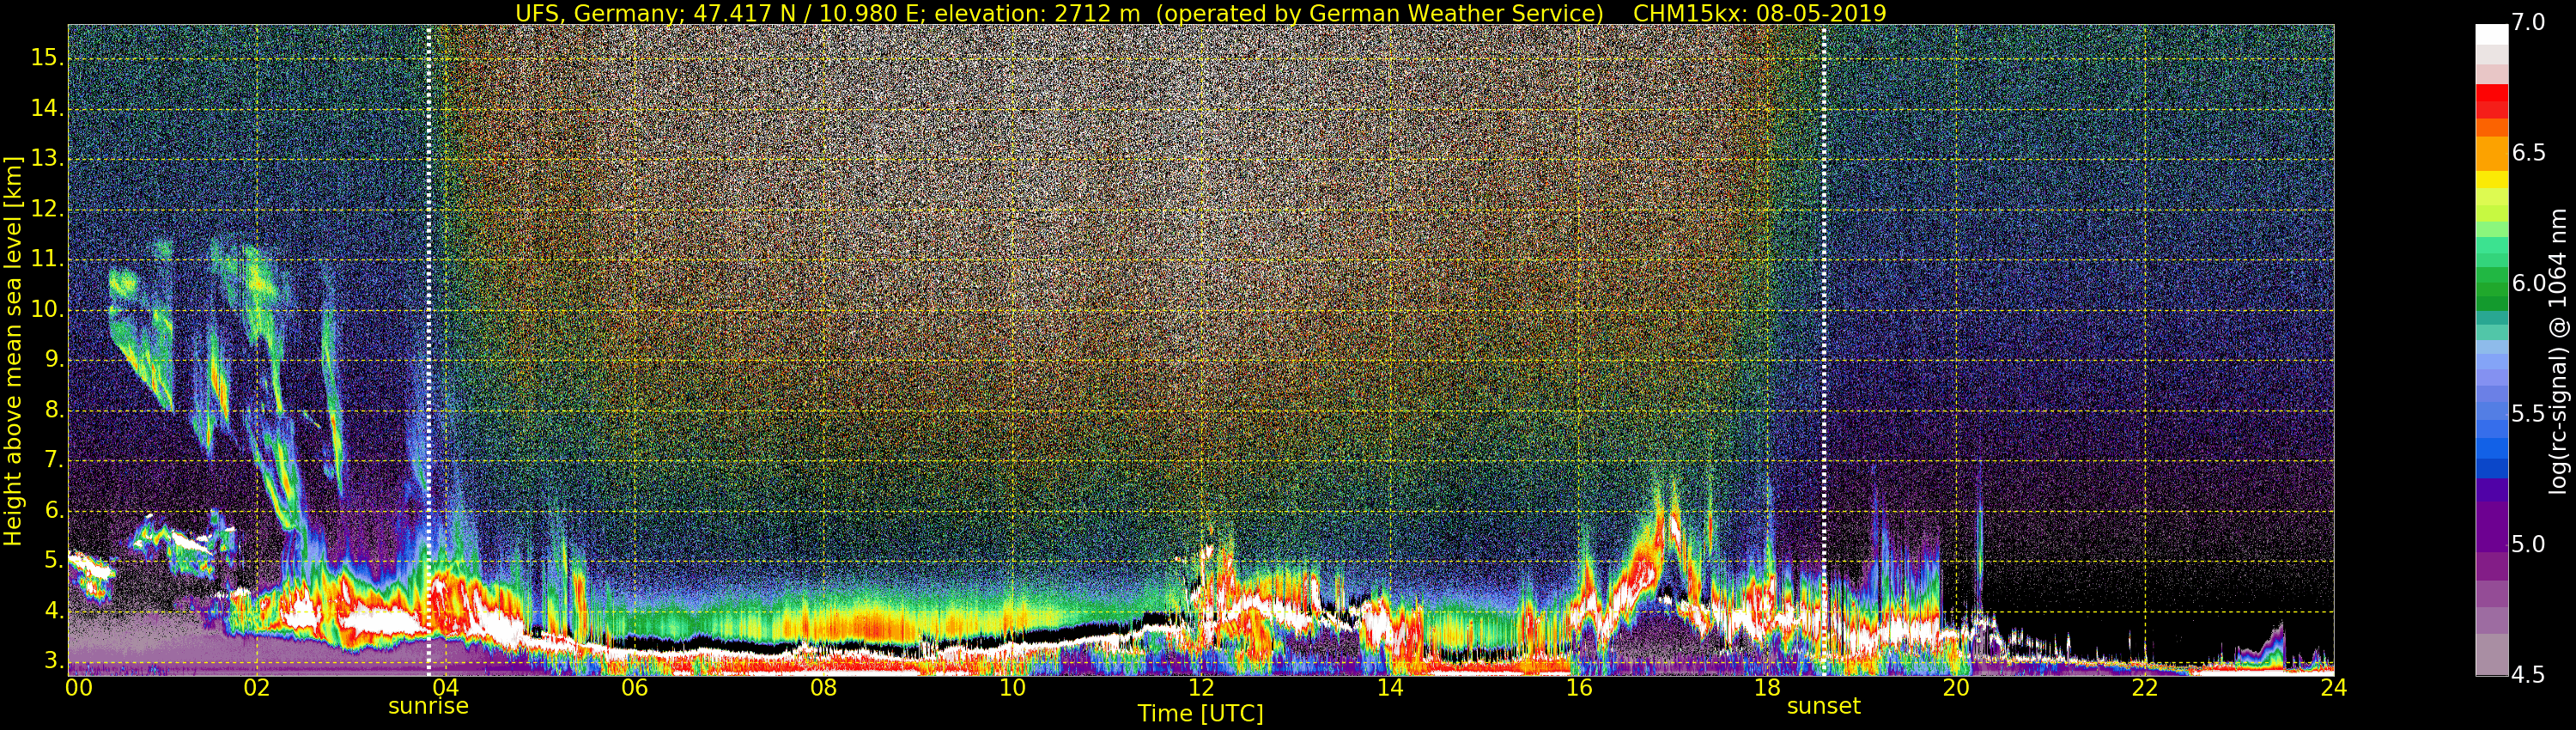
Task: Click the white top segment of the colorbar
Action: pyautogui.click(x=2492, y=34)
